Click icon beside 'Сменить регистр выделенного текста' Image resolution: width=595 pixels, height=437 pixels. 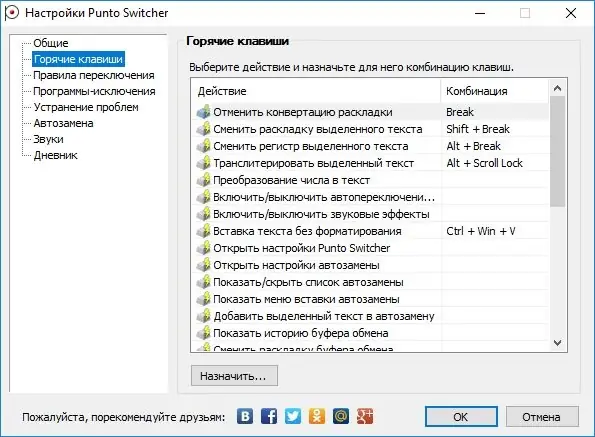tap(204, 146)
